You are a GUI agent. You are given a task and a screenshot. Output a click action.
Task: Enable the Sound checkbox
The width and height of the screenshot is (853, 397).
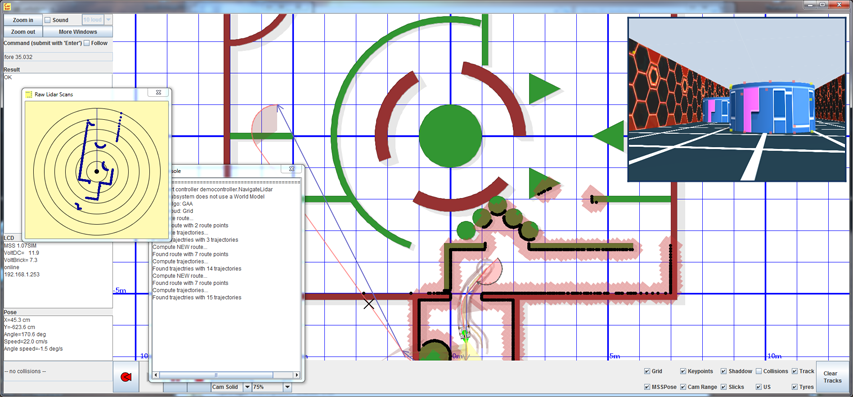click(47, 20)
